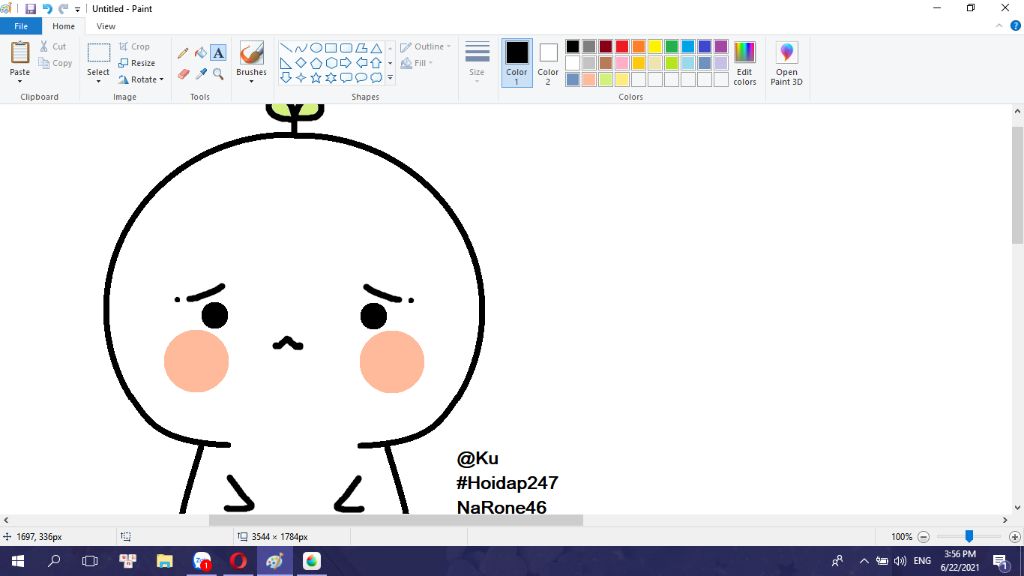Open the Windows Start menu
1024x576 pixels.
[x=18, y=561]
